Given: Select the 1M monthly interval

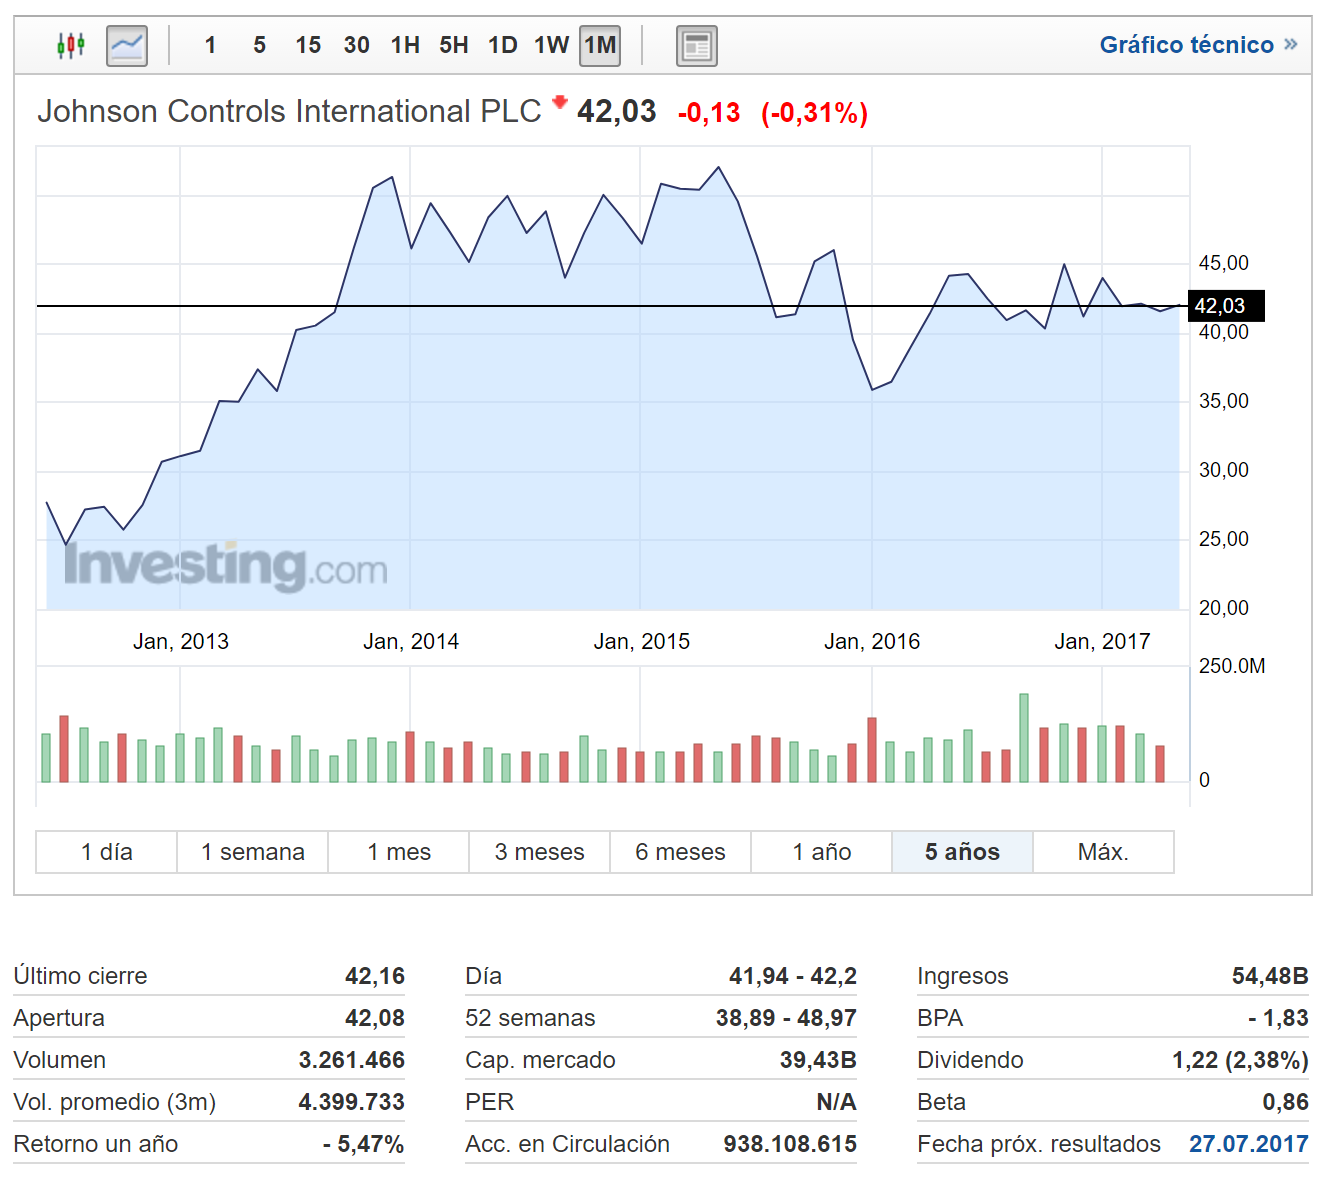Looking at the screenshot, I should point(600,45).
